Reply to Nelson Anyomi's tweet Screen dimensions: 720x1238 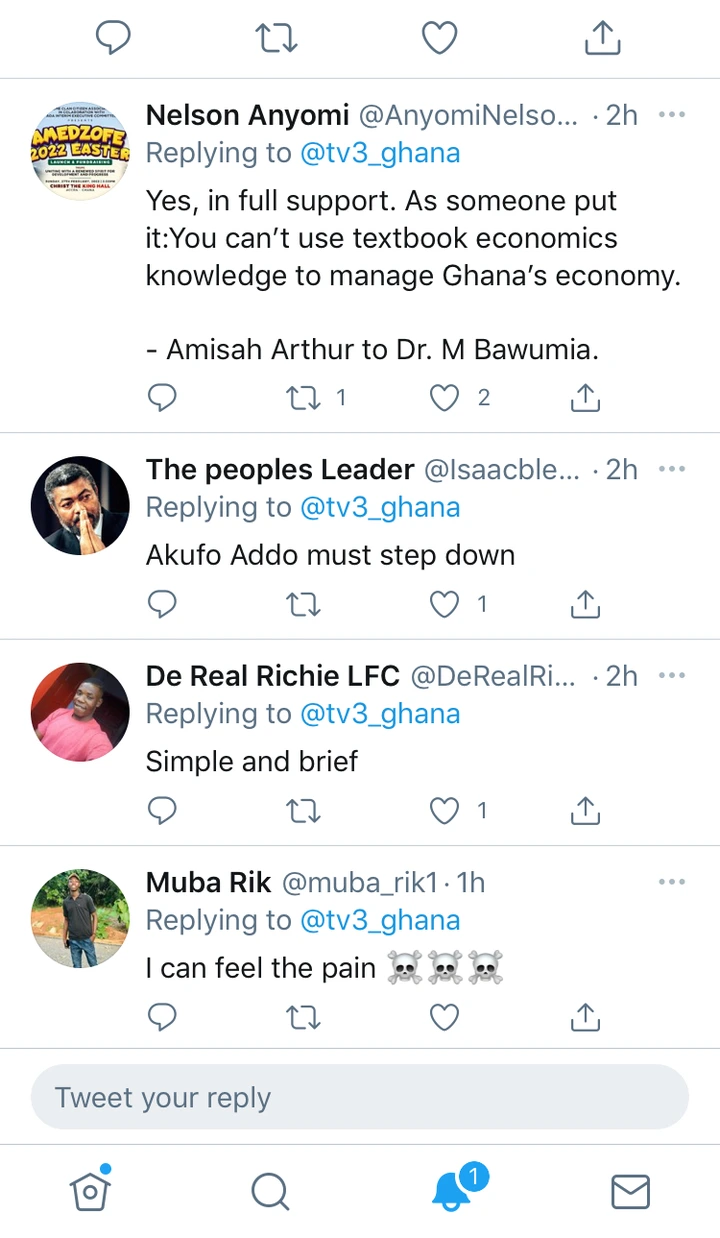pyautogui.click(x=162, y=398)
